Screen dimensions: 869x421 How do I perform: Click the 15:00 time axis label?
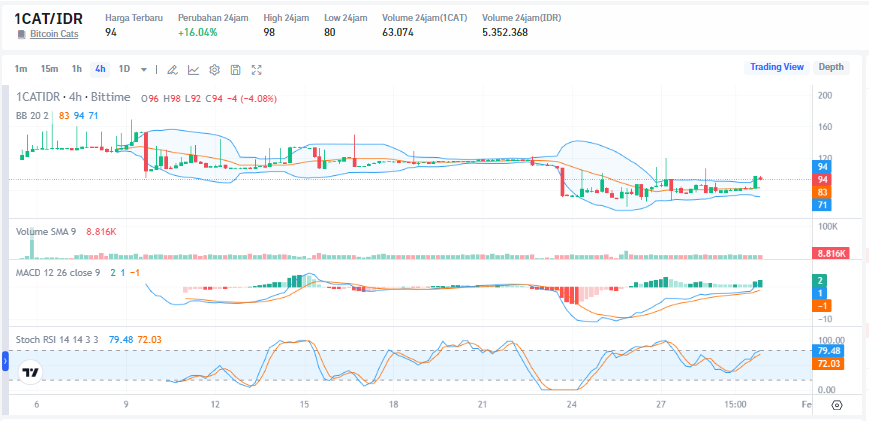click(735, 405)
